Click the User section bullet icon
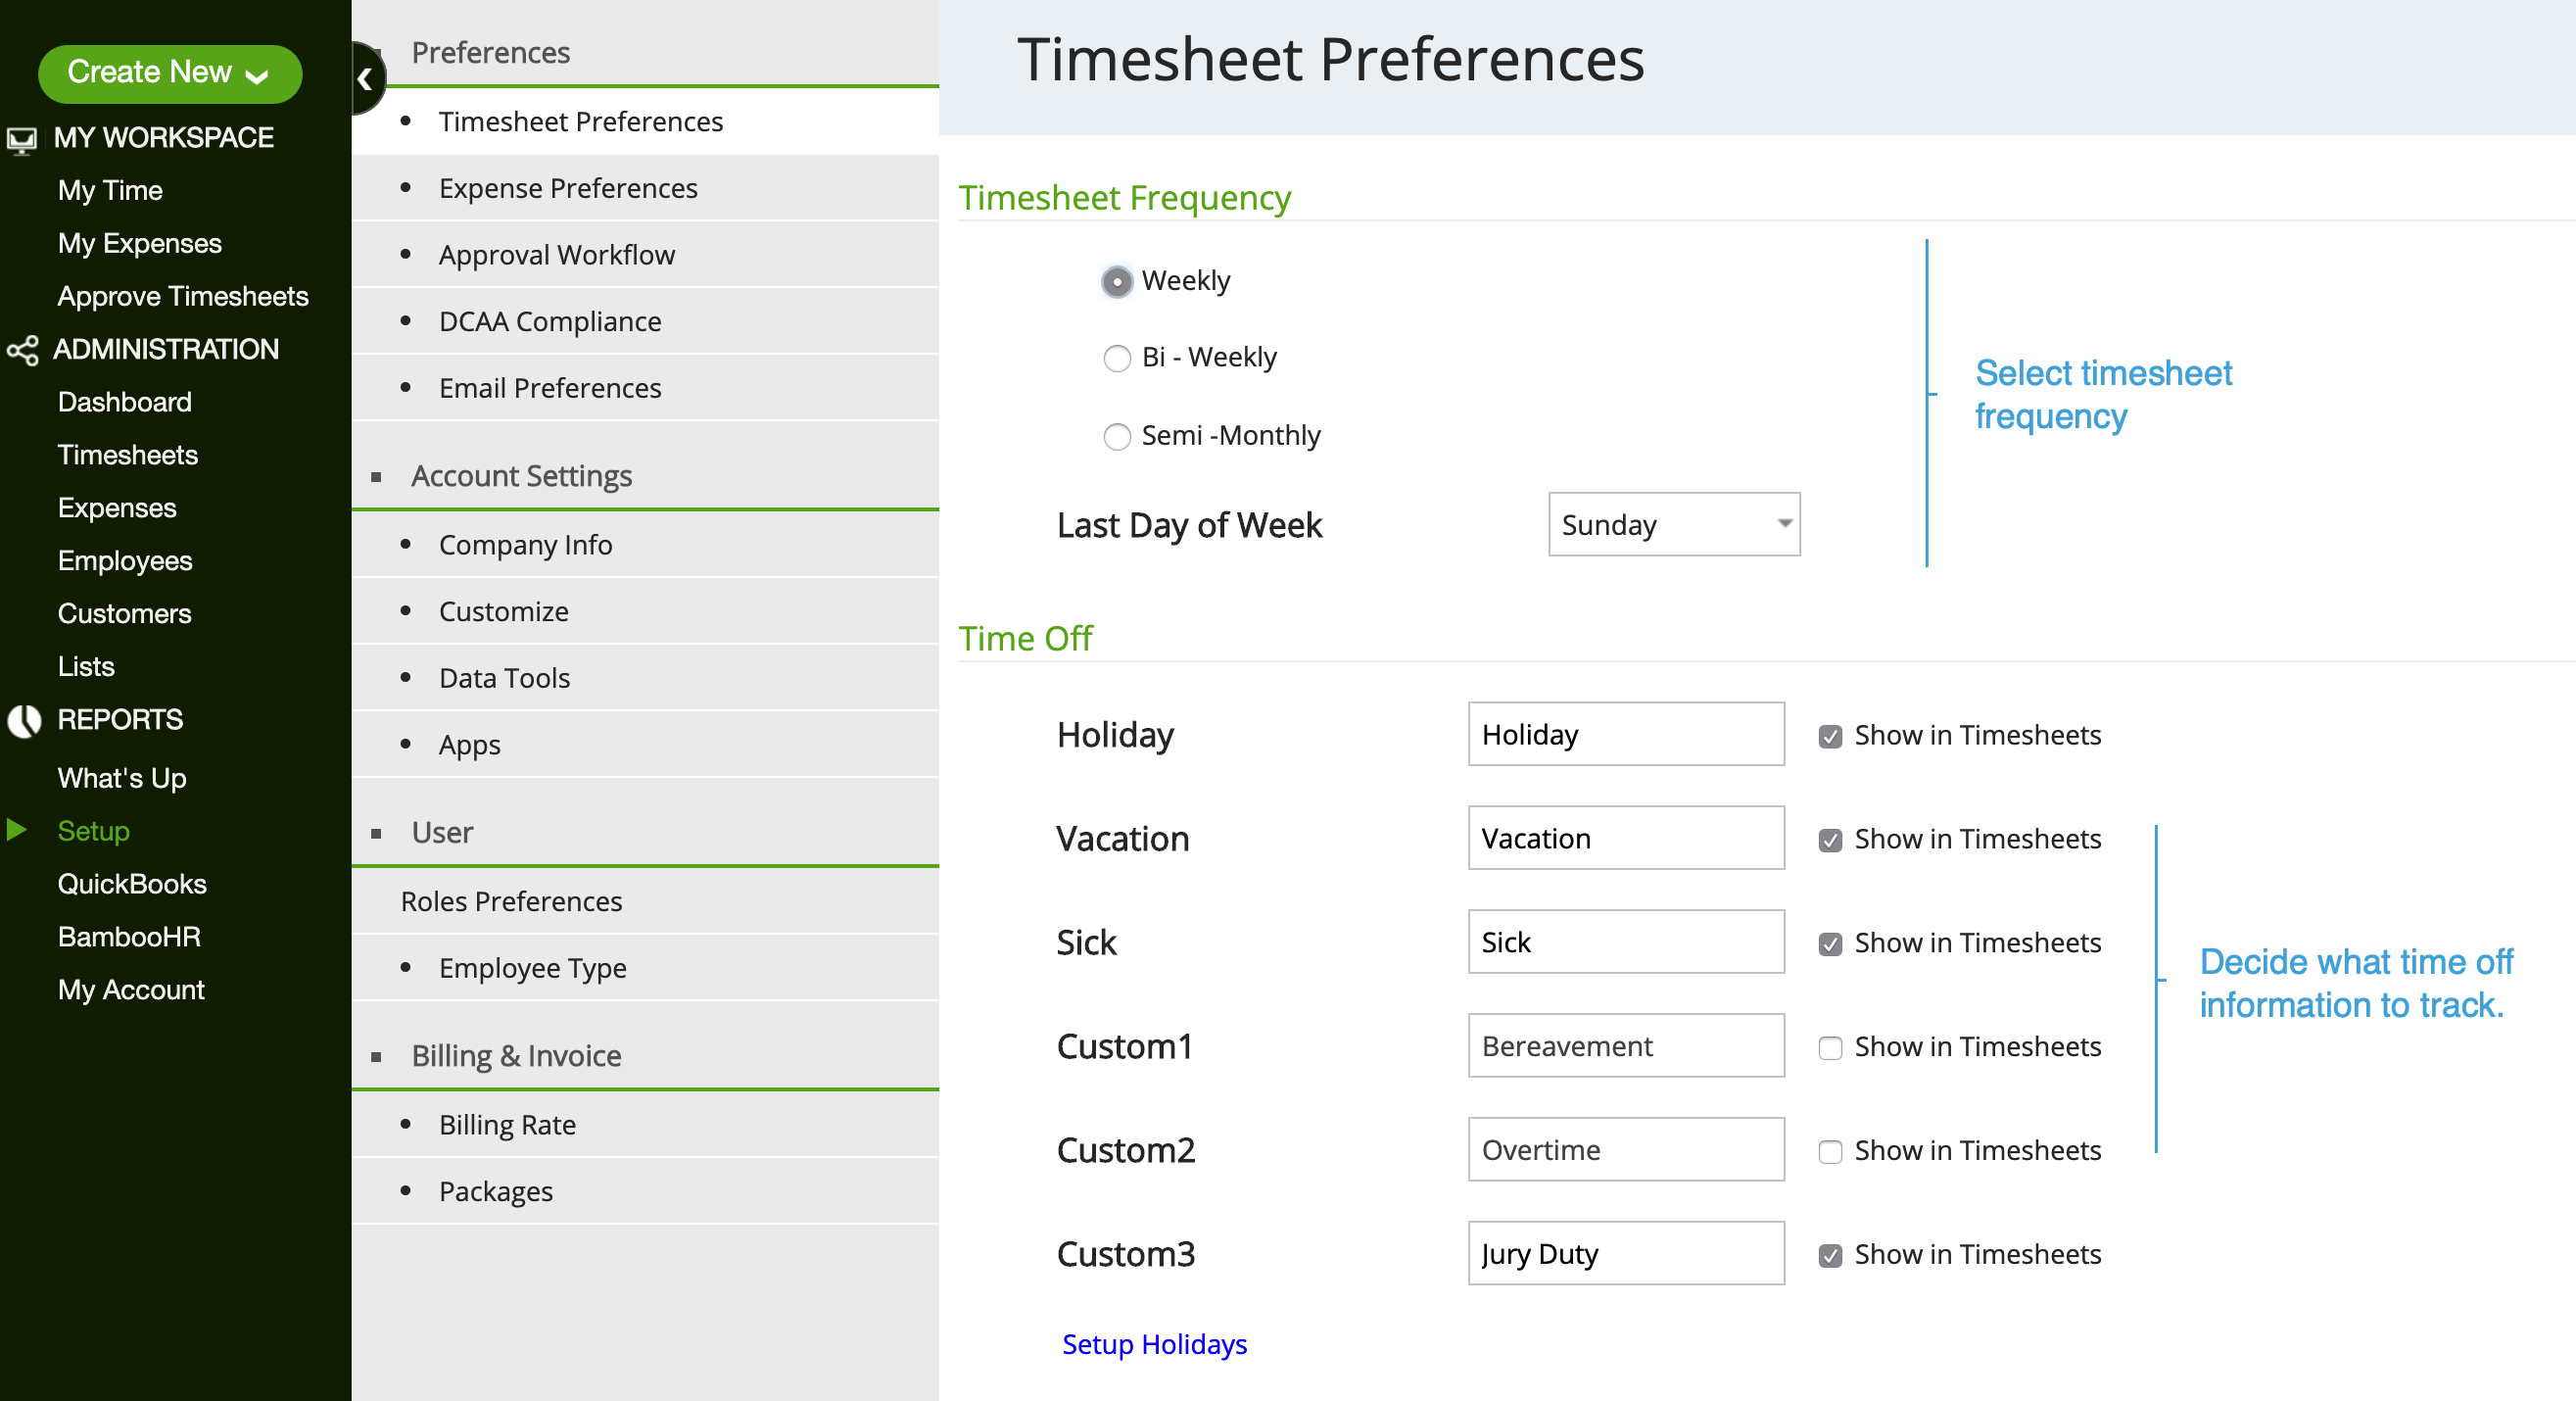The image size is (2576, 1401). click(x=377, y=834)
